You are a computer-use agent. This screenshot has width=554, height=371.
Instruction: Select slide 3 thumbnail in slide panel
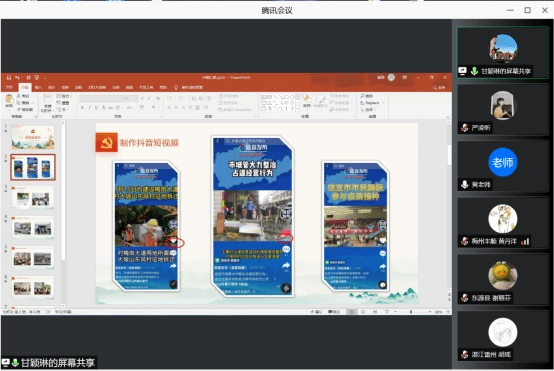[x=33, y=197]
